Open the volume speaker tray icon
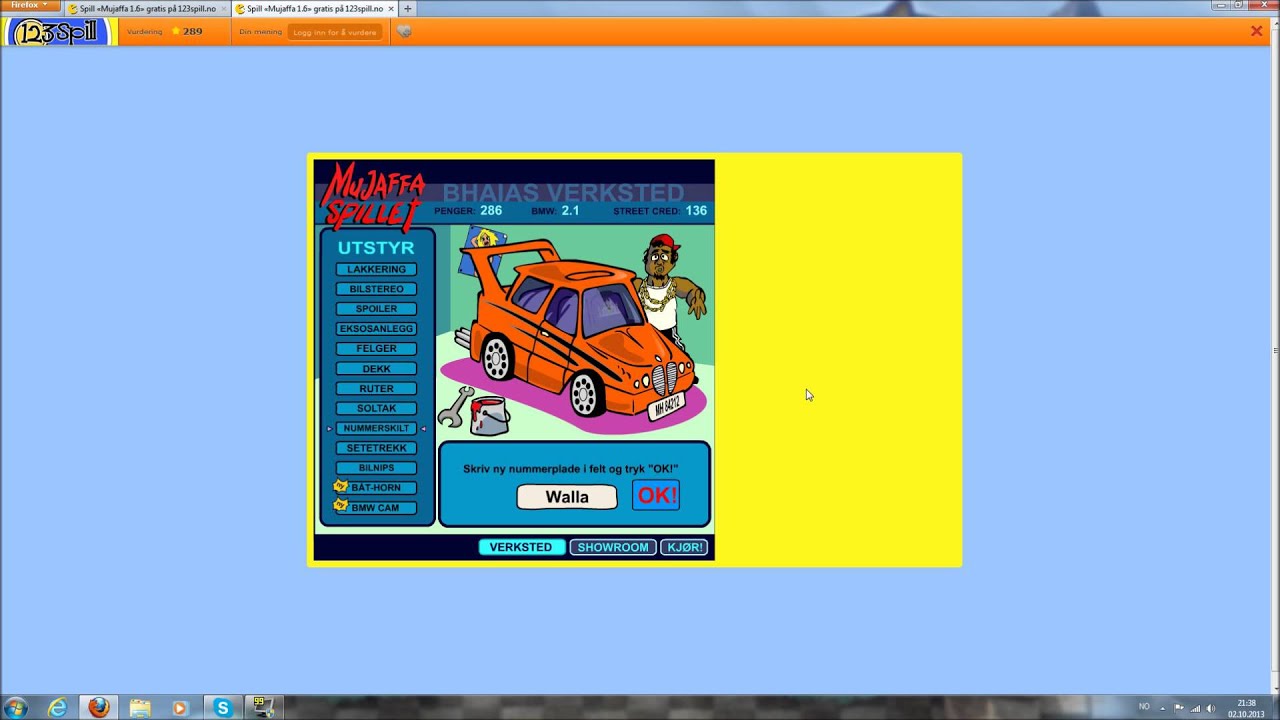The width and height of the screenshot is (1280, 720). pyautogui.click(x=1211, y=708)
